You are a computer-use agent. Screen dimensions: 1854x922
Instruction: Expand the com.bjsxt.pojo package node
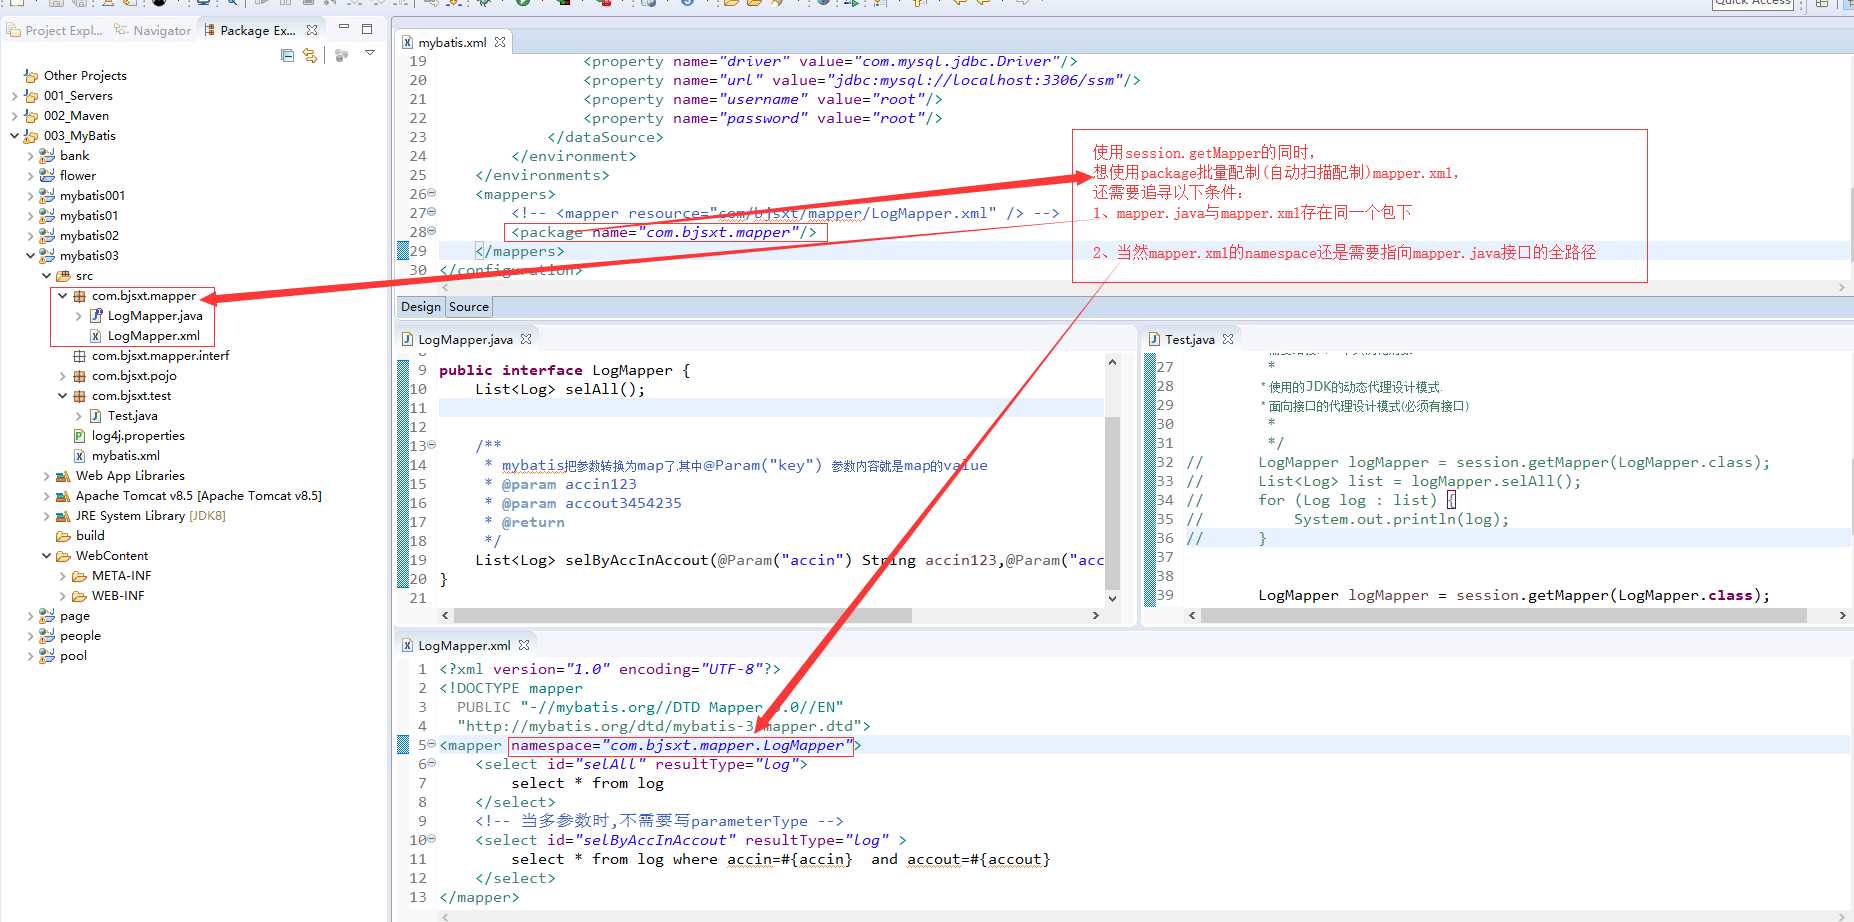point(62,376)
